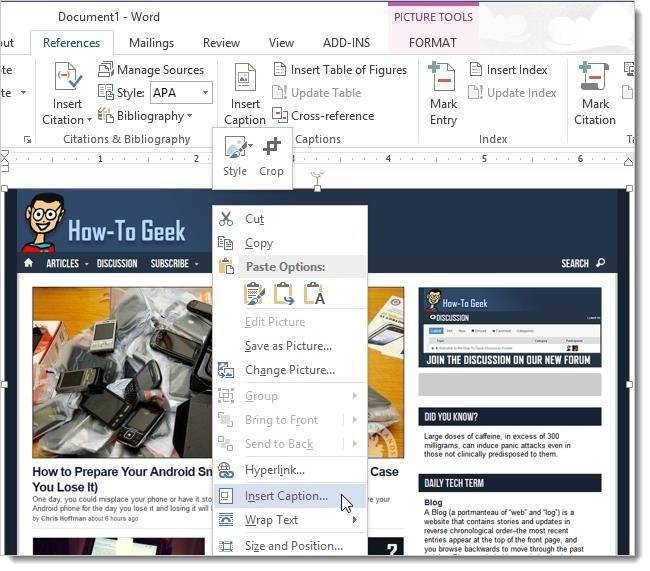Expand the Bibliography dropdown arrow
Image resolution: width=650 pixels, height=571 pixels.
point(189,115)
